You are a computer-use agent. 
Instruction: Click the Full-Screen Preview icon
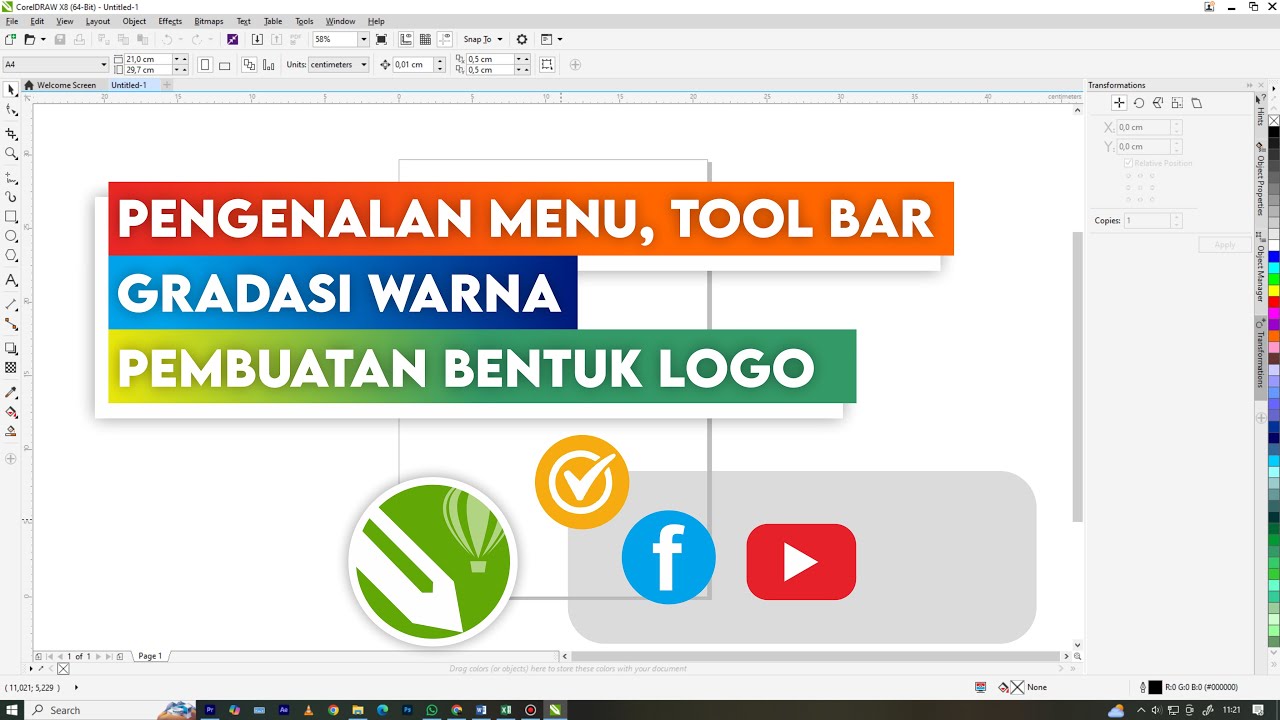point(381,39)
